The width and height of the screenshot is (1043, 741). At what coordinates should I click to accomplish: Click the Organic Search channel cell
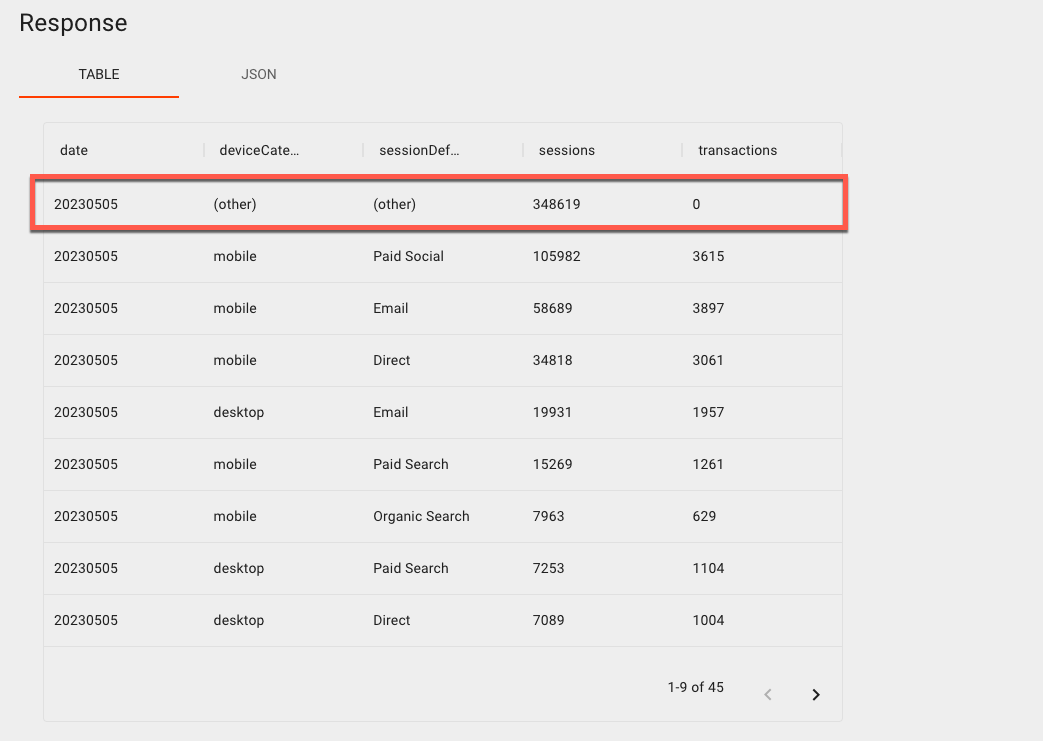421,516
